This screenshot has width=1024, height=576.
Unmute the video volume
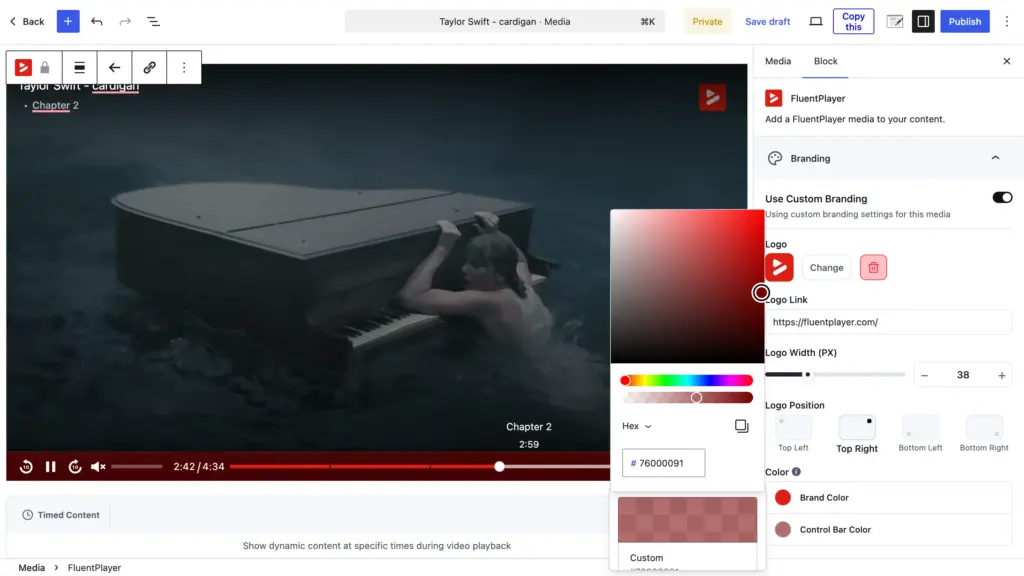tap(98, 466)
